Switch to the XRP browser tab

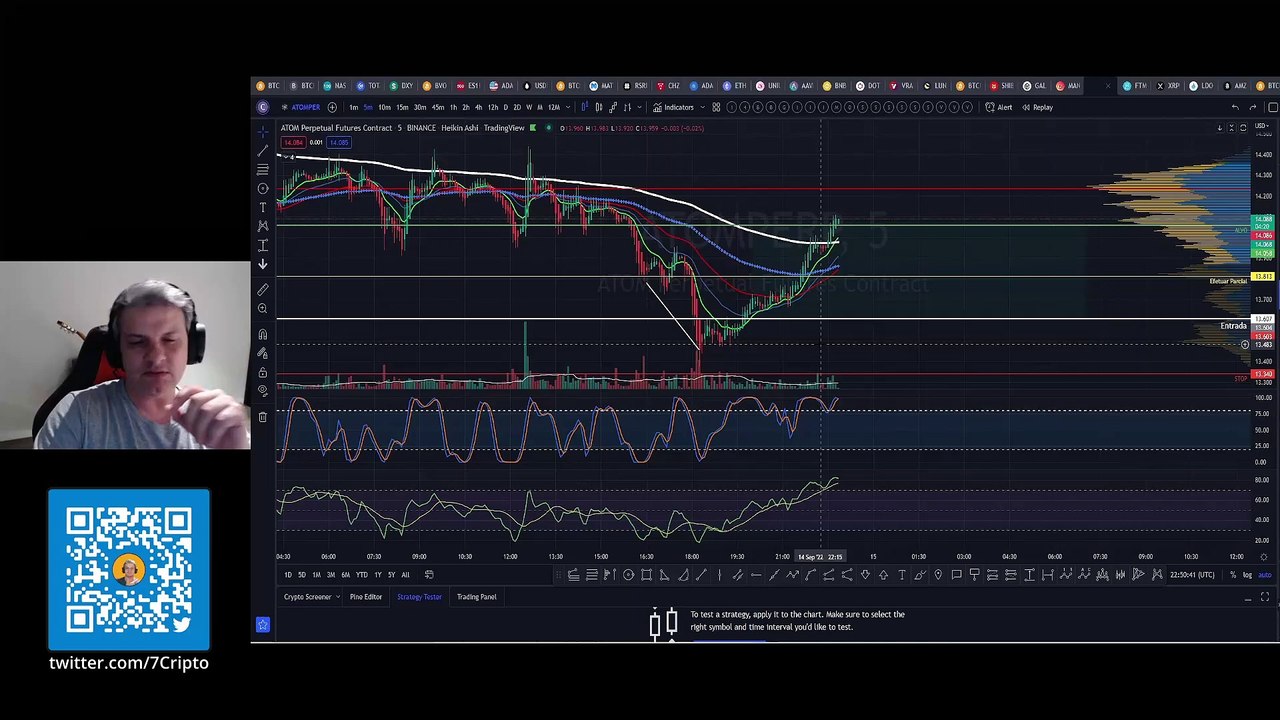point(1169,86)
